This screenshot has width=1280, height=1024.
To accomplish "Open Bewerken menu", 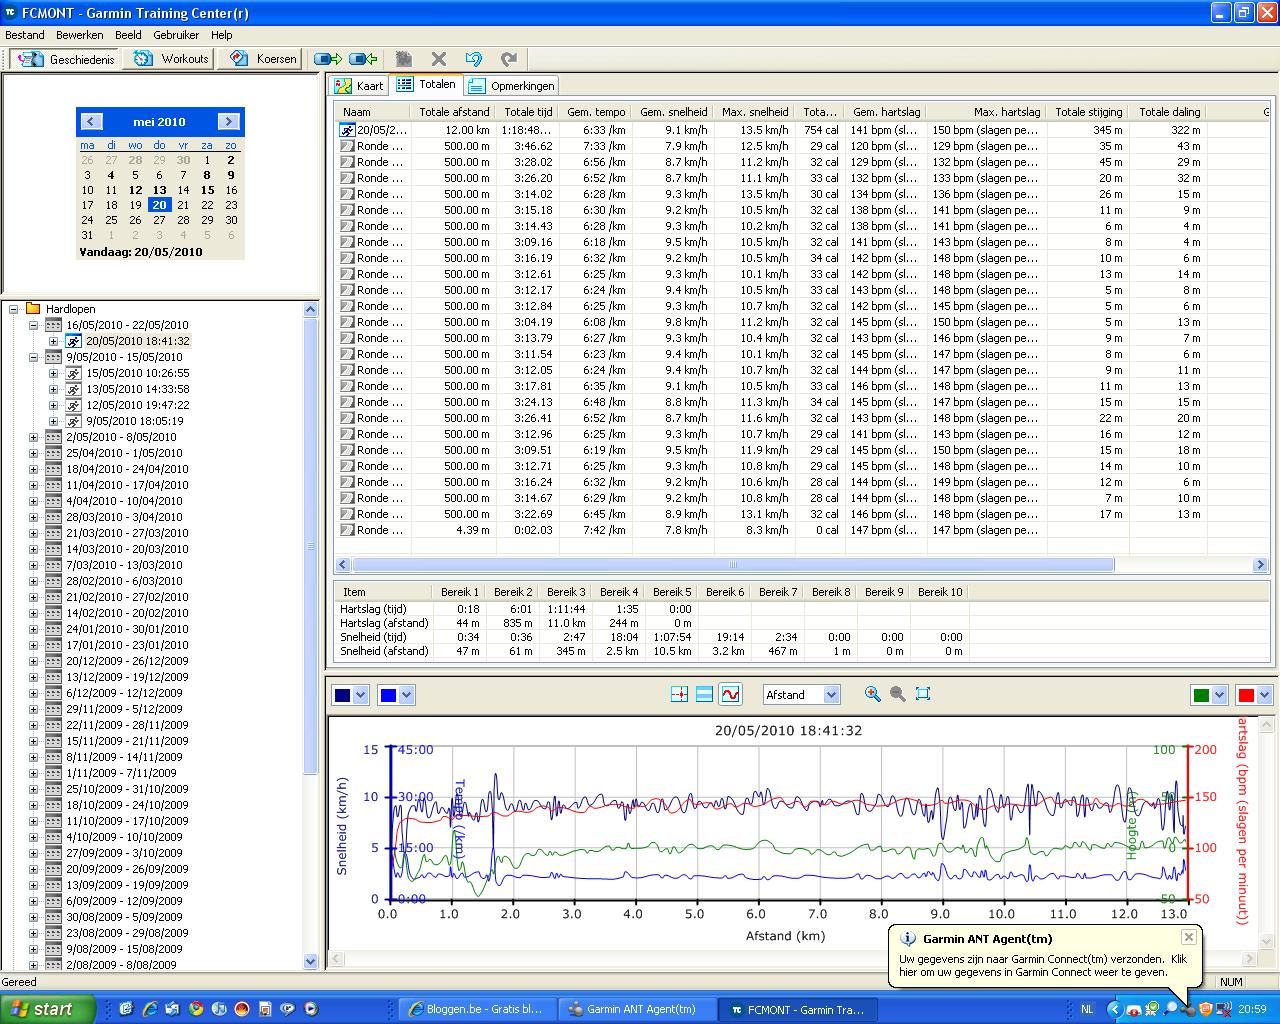I will [80, 35].
